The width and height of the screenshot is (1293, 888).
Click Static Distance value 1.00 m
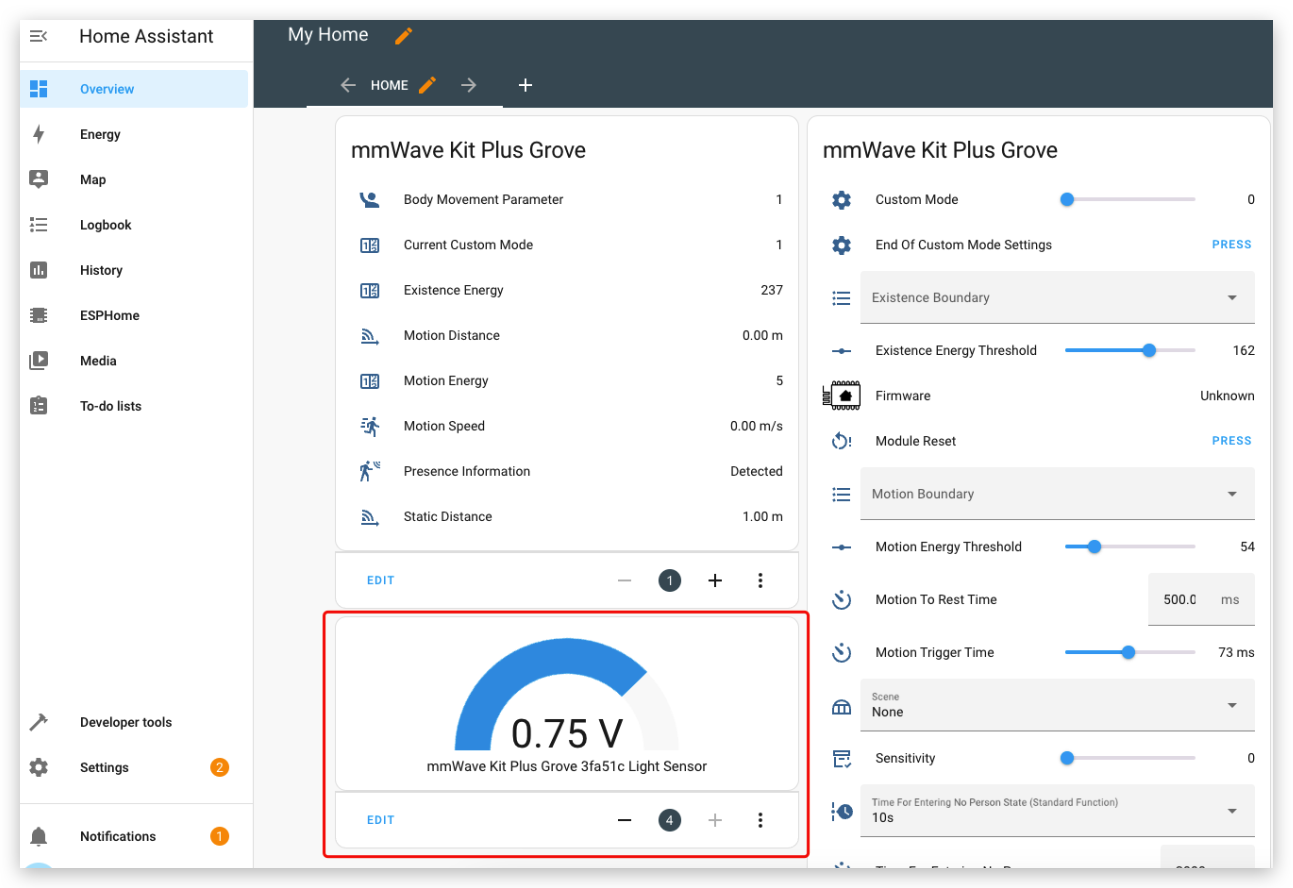(x=762, y=517)
